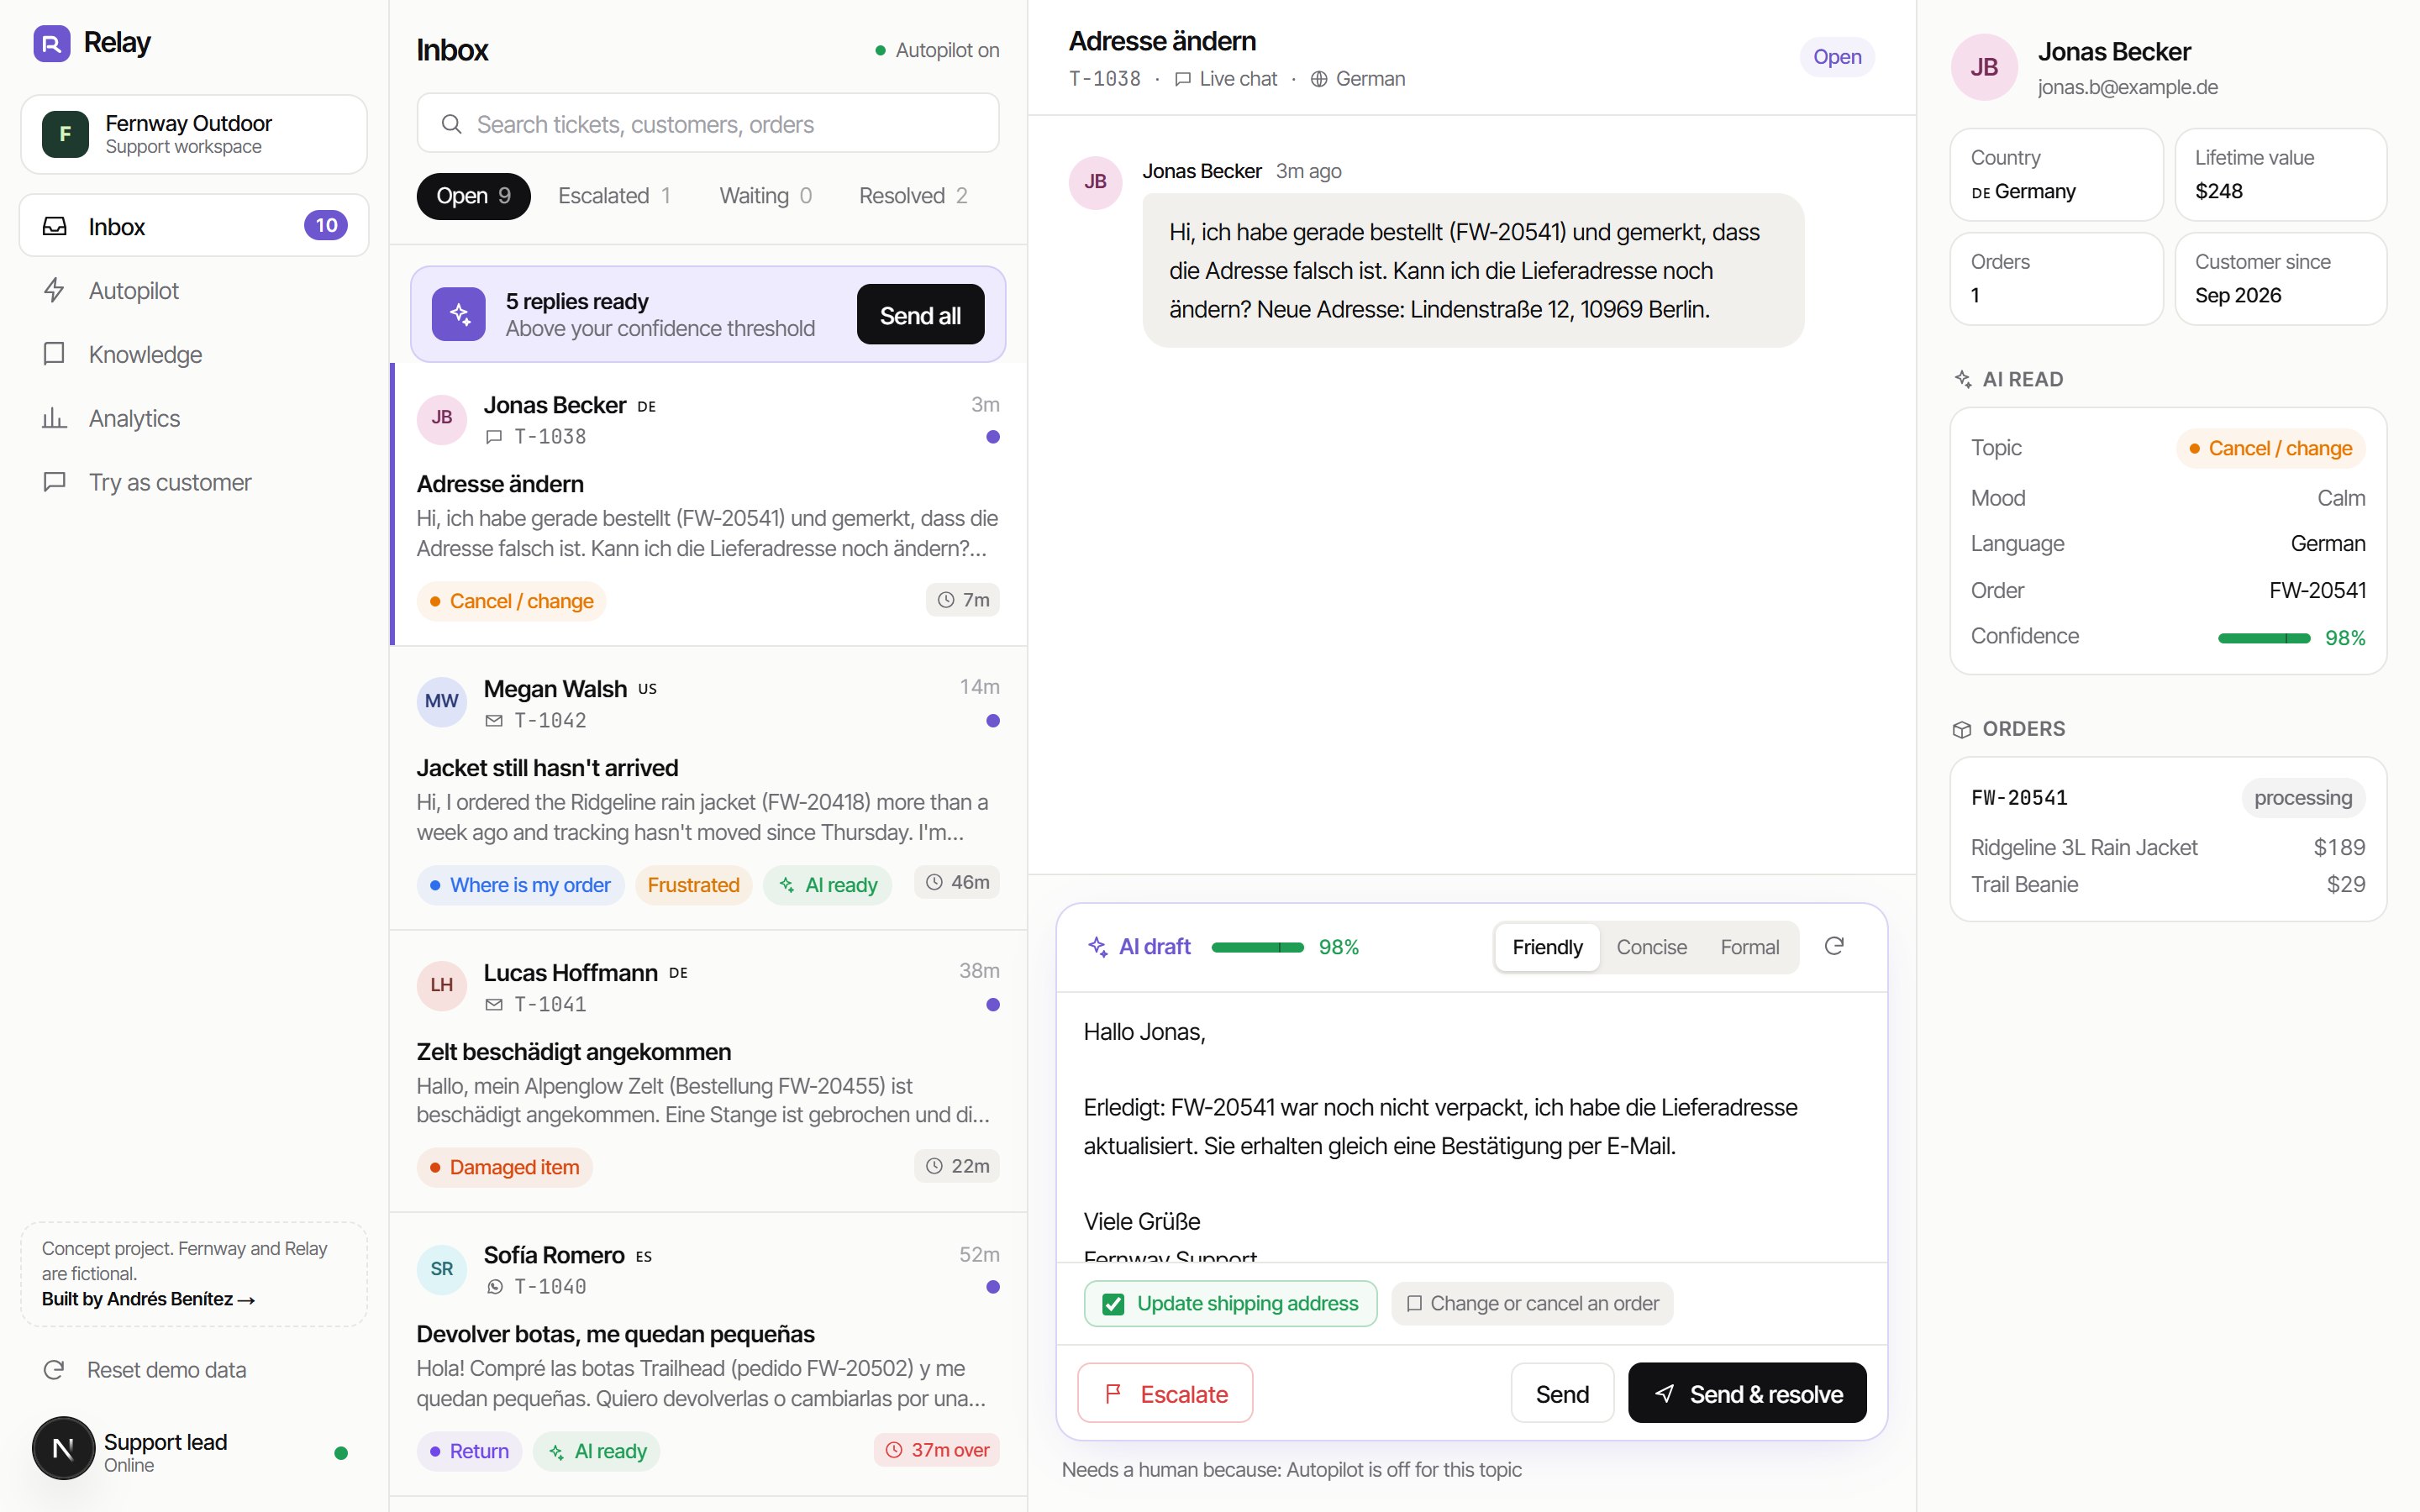Image resolution: width=2420 pixels, height=1512 pixels.
Task: Click AI ready chip on Megan Walsh ticket
Action: [x=828, y=885]
